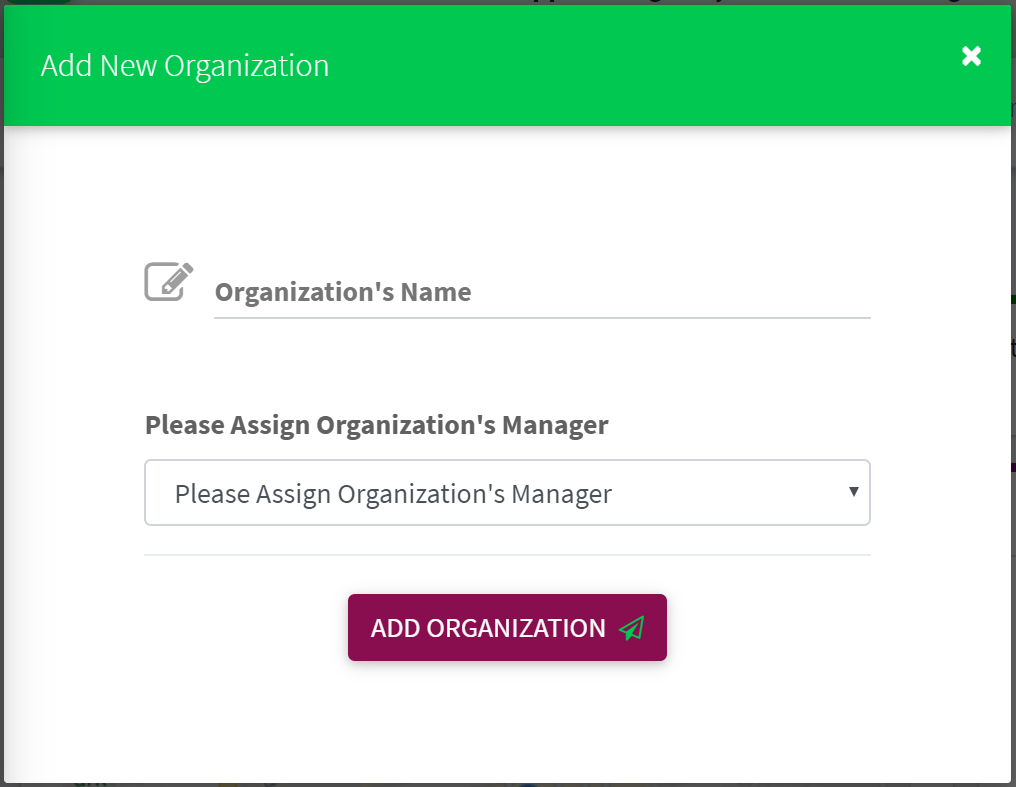
Task: Click the bold manager heading text
Action: point(376,425)
